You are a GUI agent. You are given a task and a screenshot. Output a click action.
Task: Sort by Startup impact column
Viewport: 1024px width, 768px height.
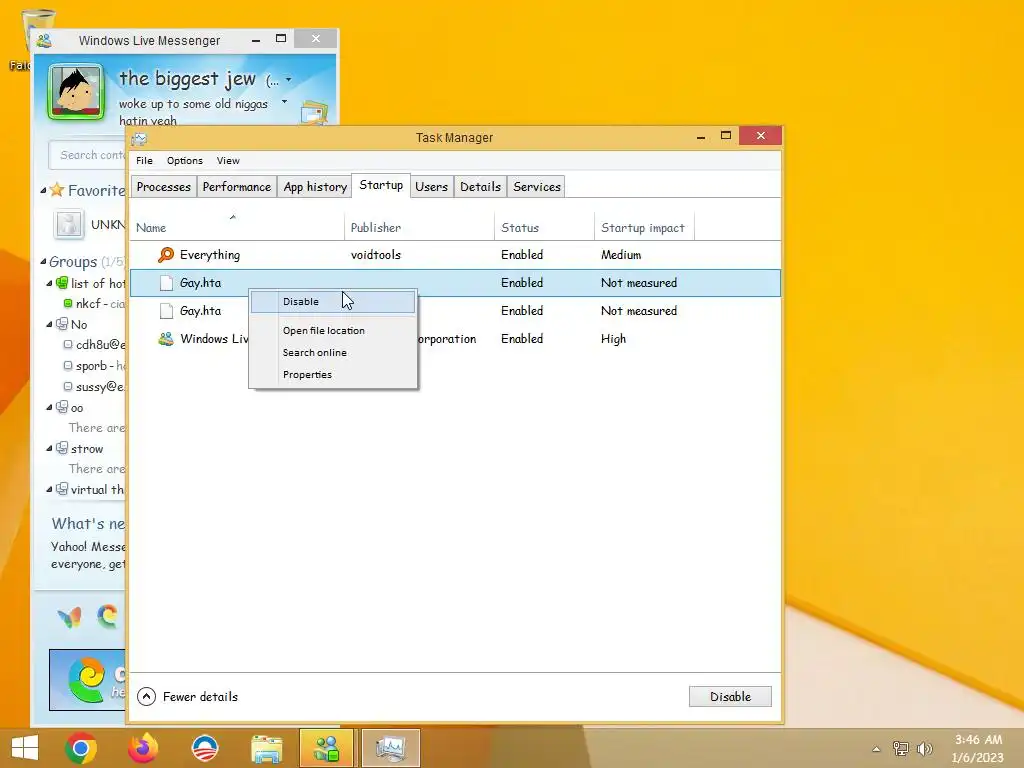point(643,228)
